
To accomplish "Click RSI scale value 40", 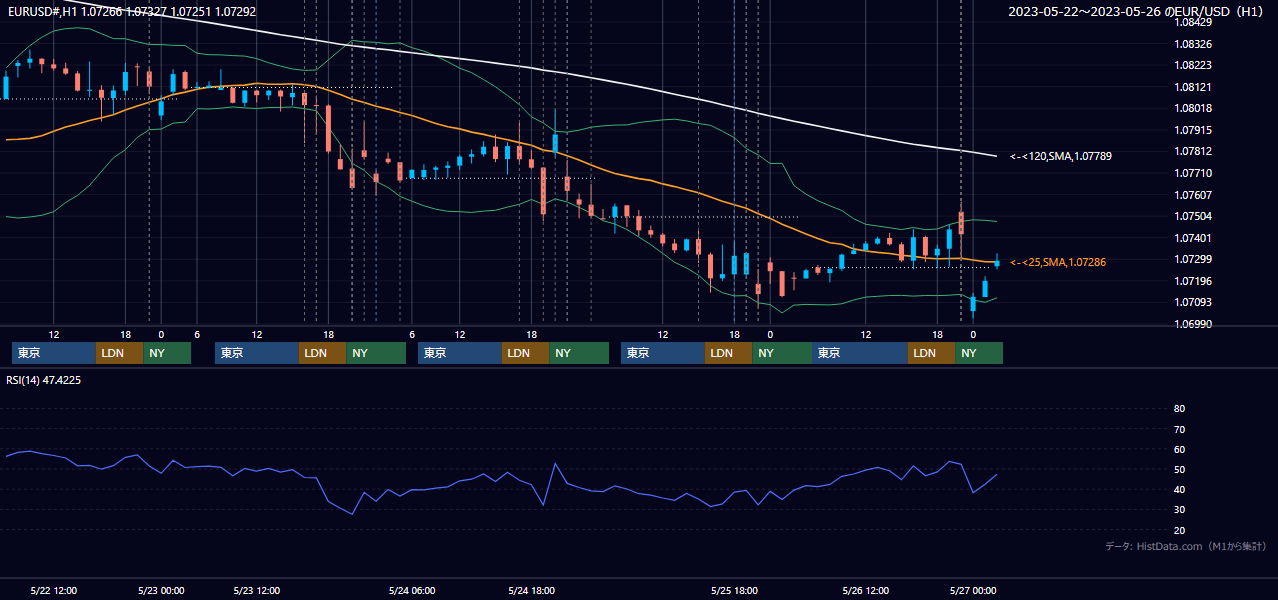I will 1179,489.
